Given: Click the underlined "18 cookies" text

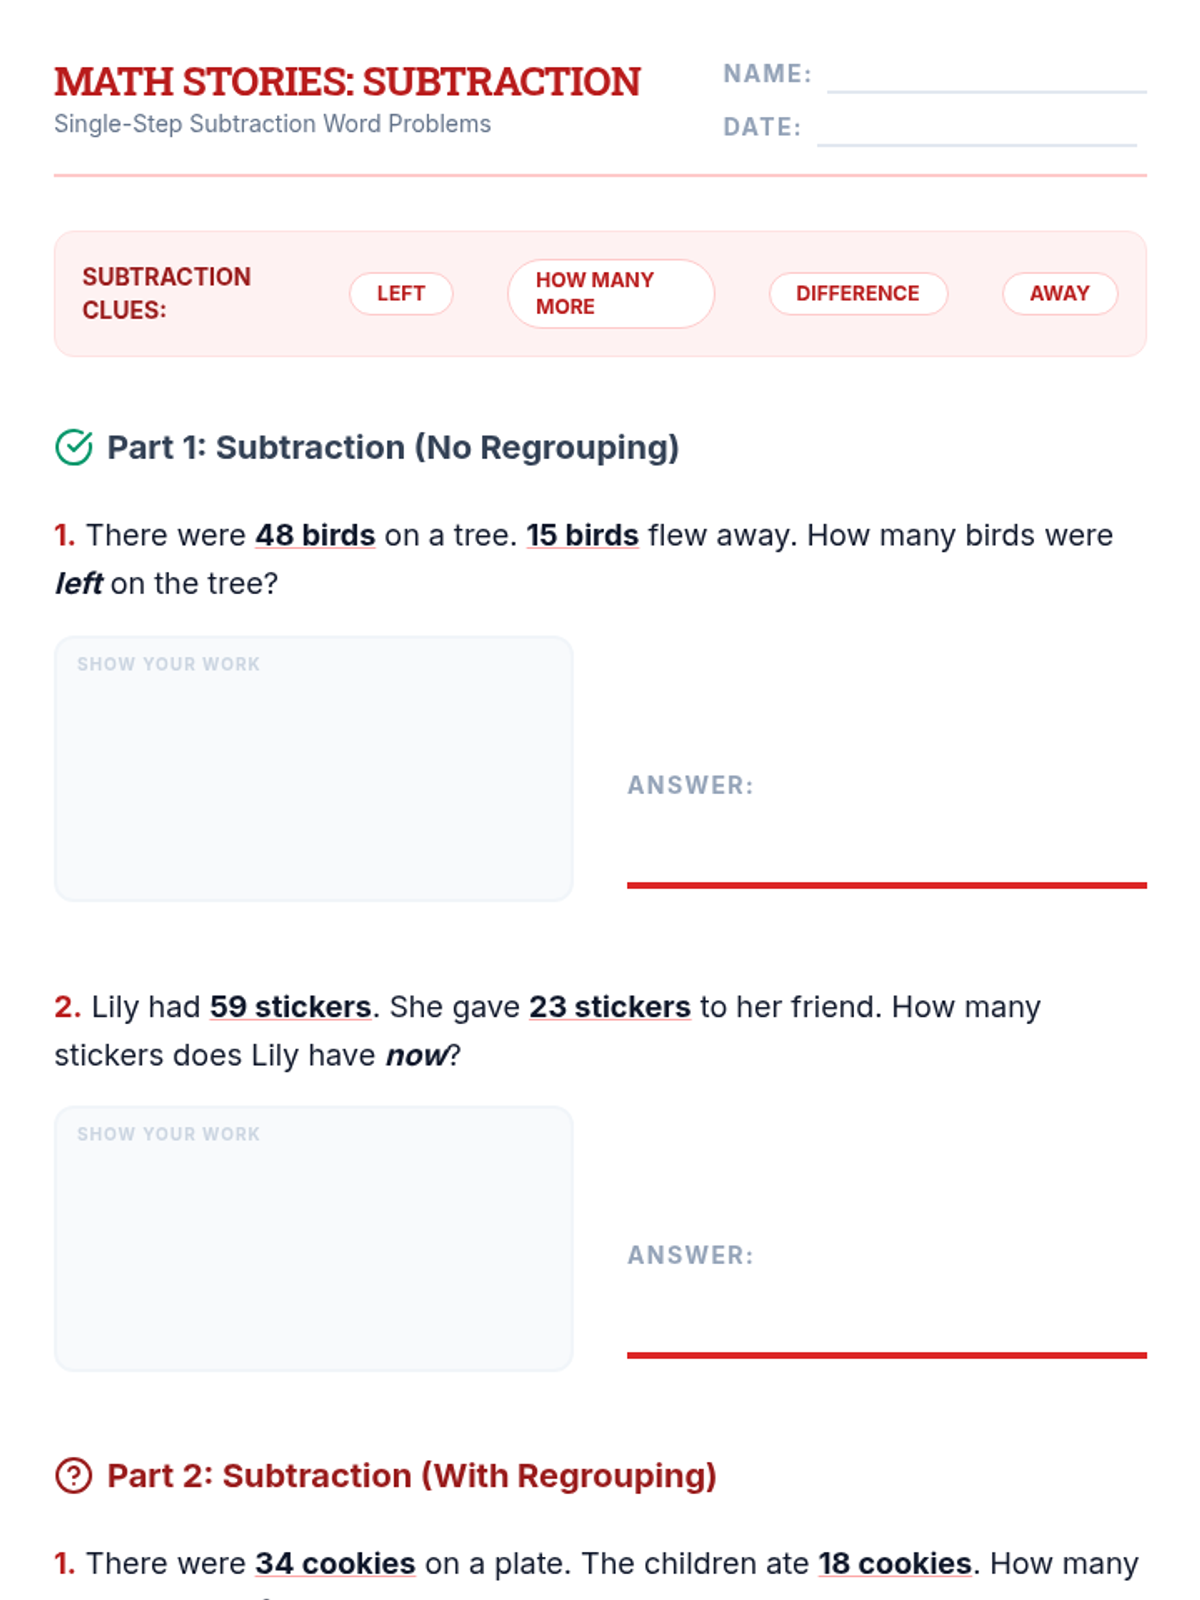Looking at the screenshot, I should 895,1563.
